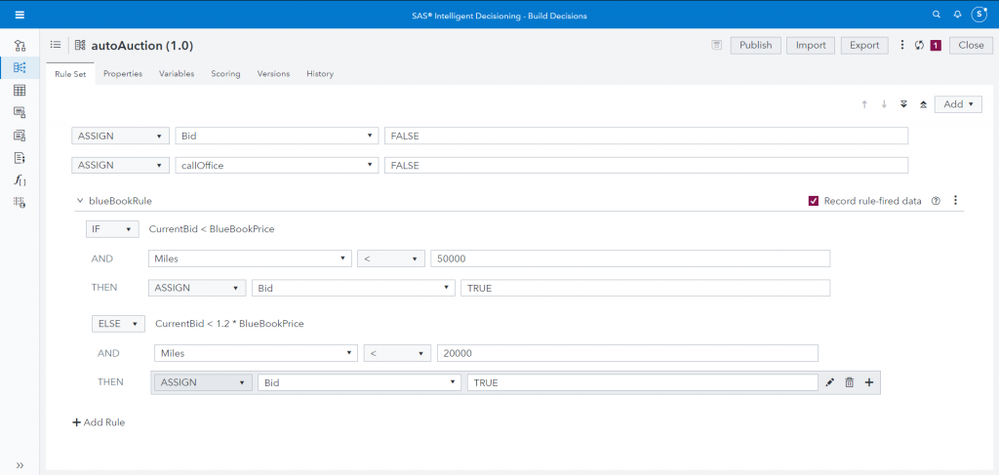Open the Lookup Tables grid sidebar icon
Image resolution: width=999 pixels, height=475 pixels.
click(20, 90)
